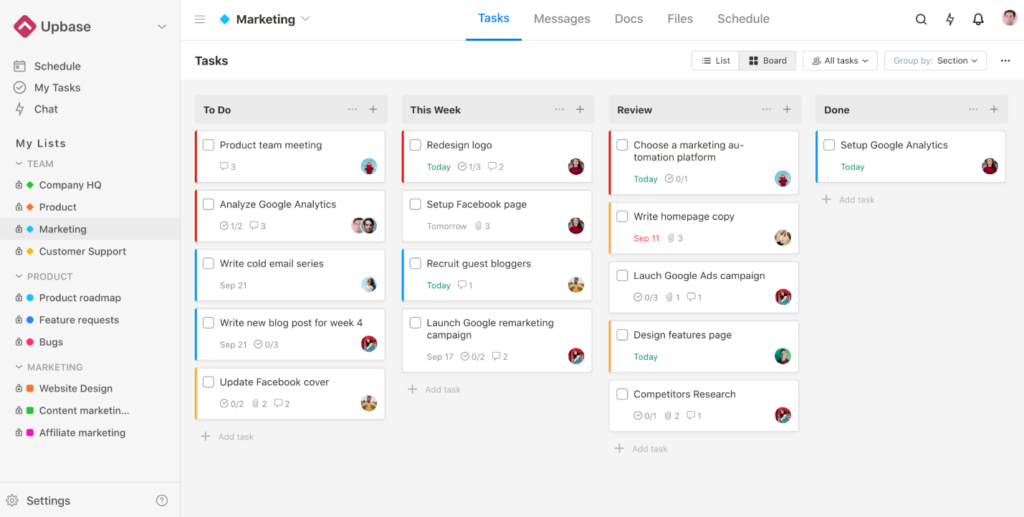
Task: Switch to the Docs tab
Action: [629, 19]
